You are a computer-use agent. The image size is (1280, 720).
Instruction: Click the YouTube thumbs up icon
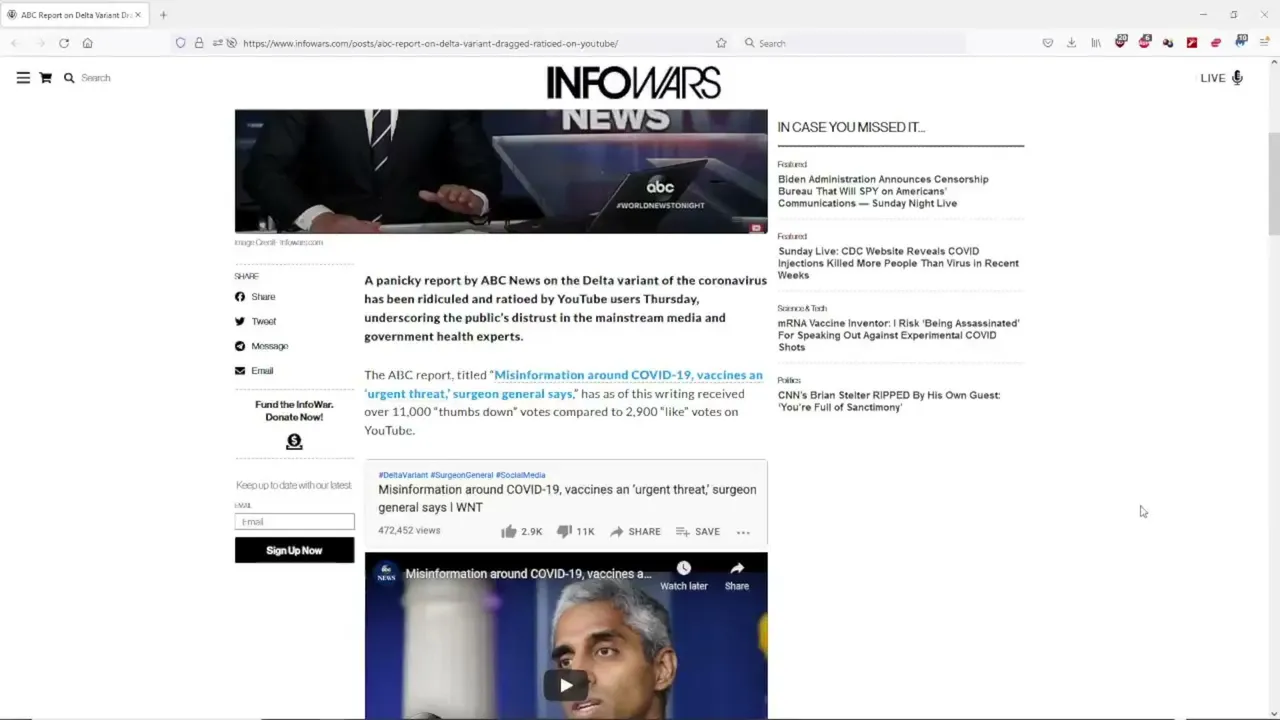508,531
